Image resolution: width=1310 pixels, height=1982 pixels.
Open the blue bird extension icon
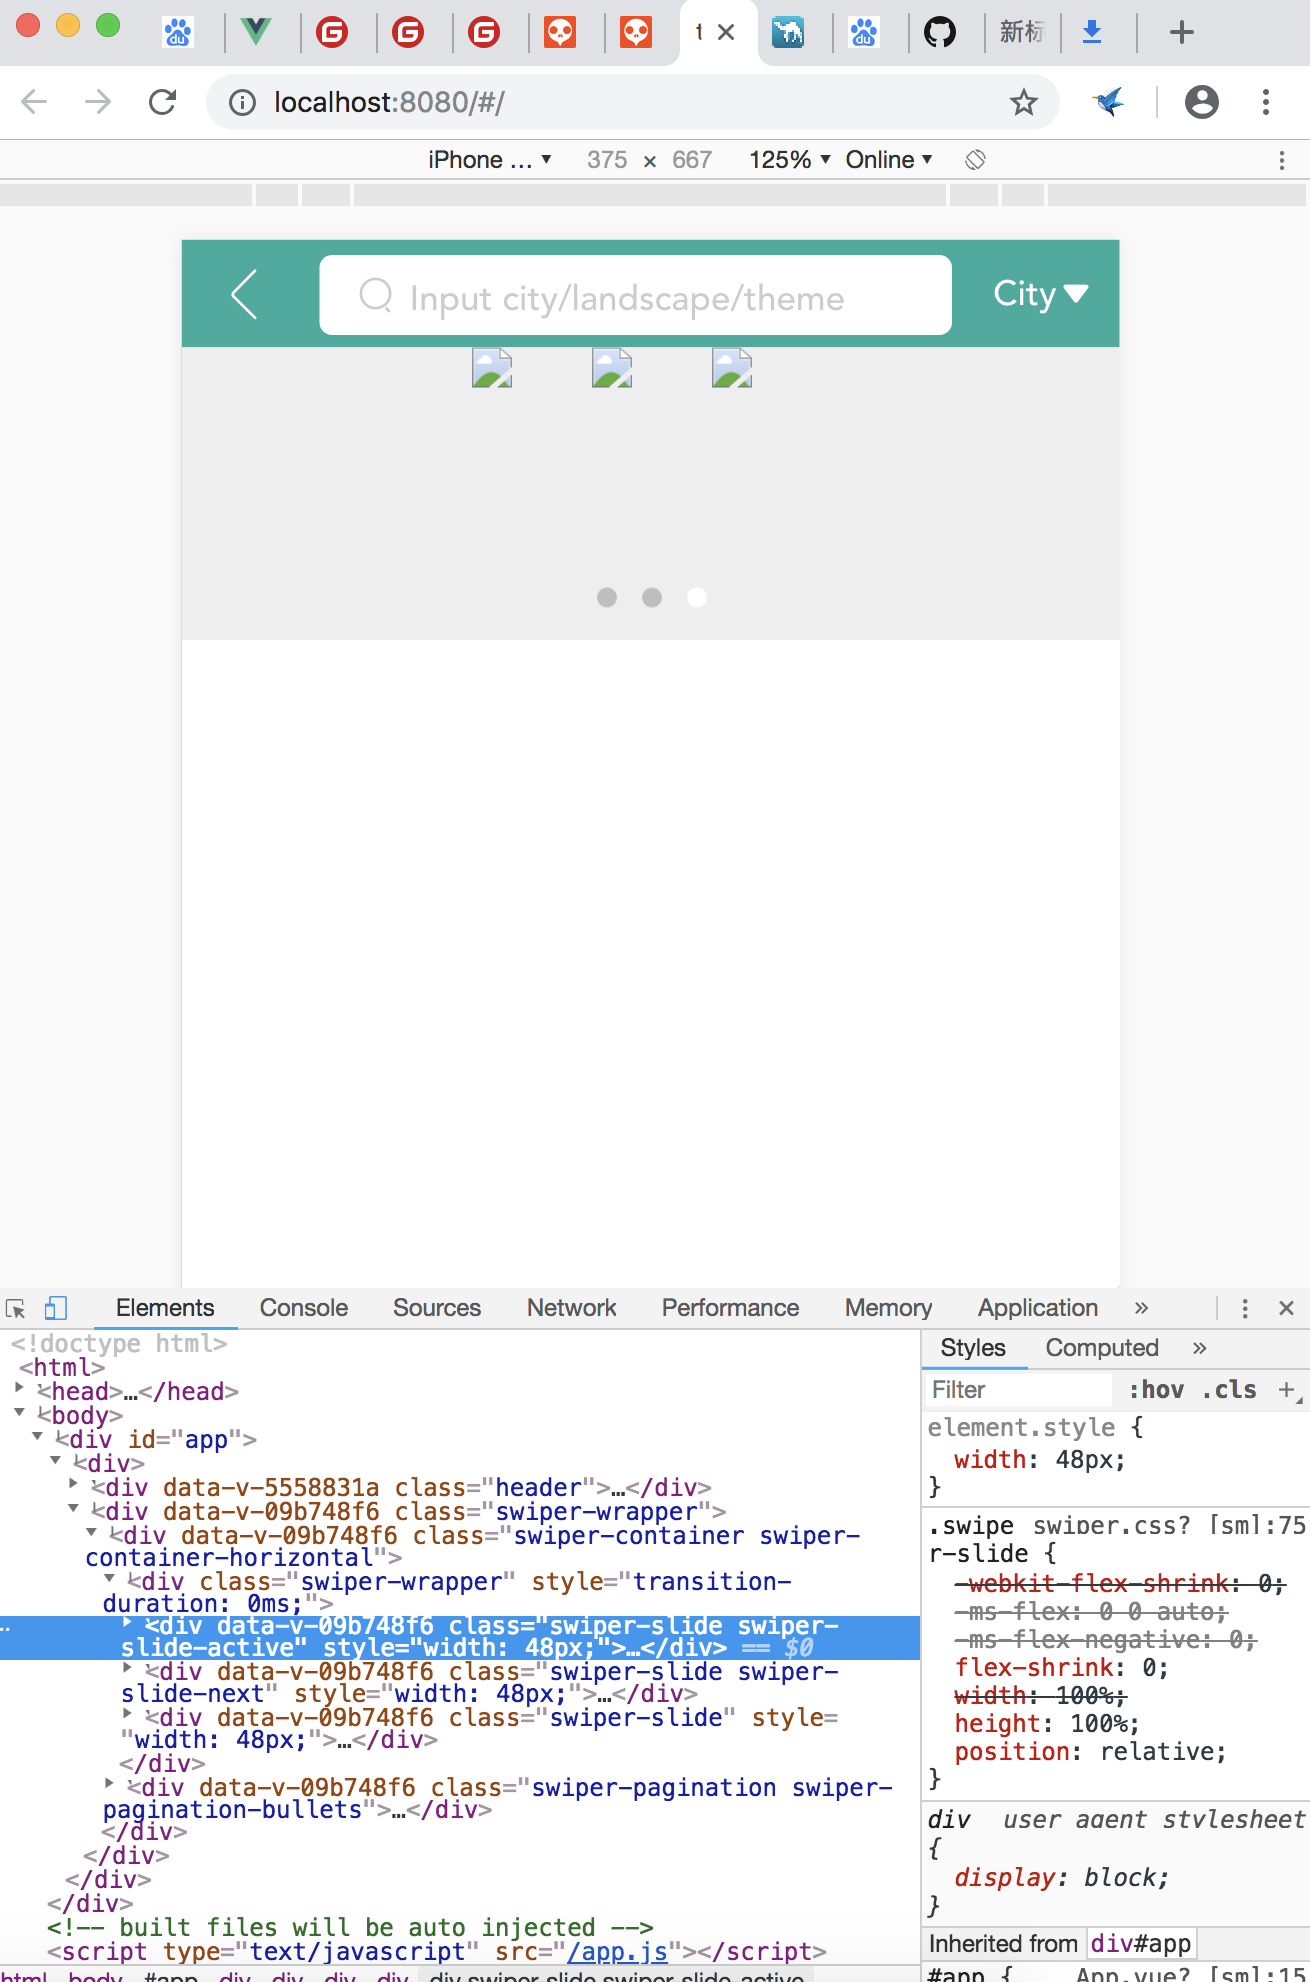(1108, 101)
